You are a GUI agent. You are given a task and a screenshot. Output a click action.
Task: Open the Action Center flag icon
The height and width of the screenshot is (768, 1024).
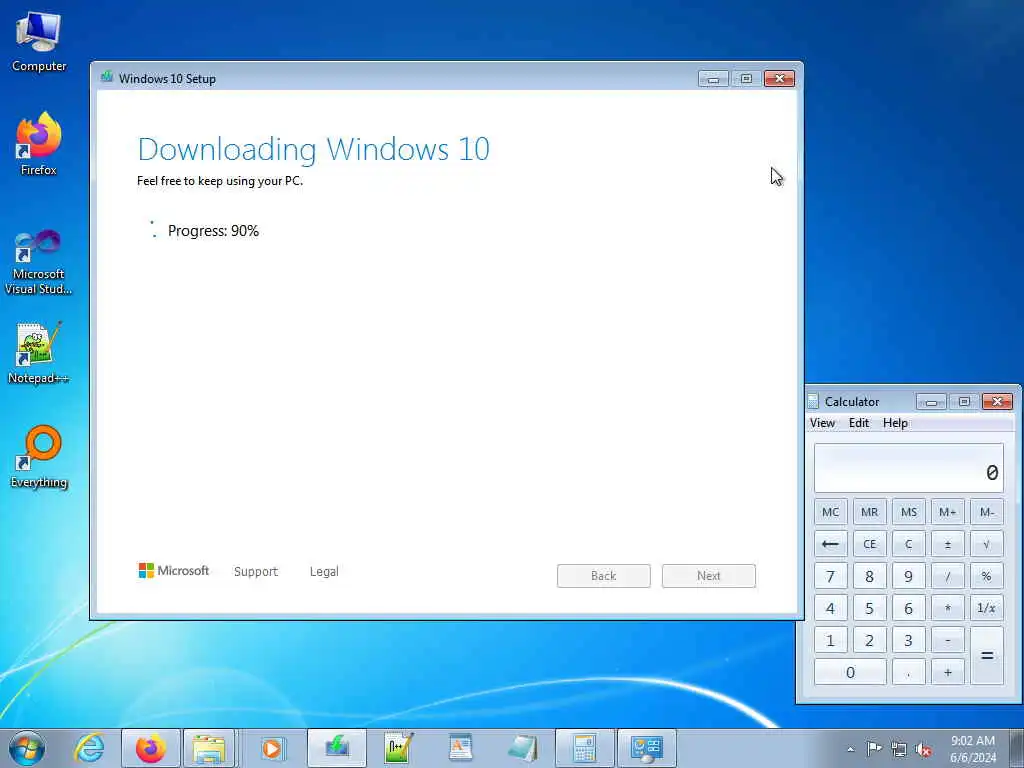[874, 748]
